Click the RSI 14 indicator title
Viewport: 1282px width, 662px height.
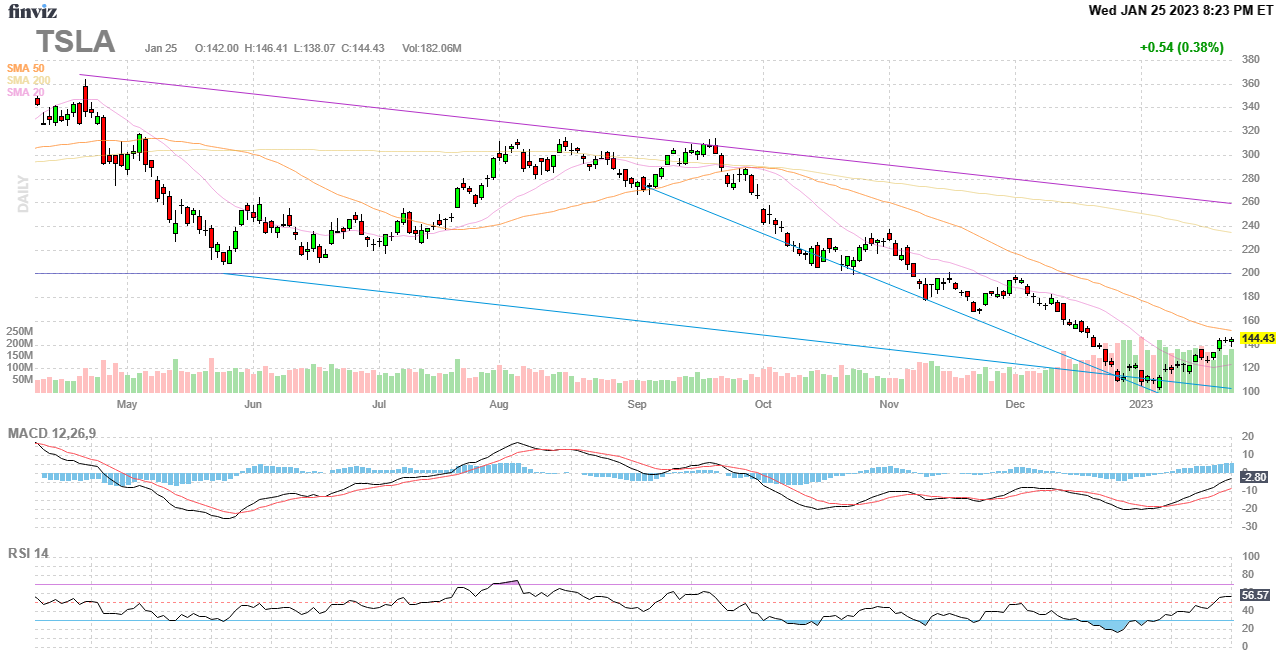[x=28, y=553]
